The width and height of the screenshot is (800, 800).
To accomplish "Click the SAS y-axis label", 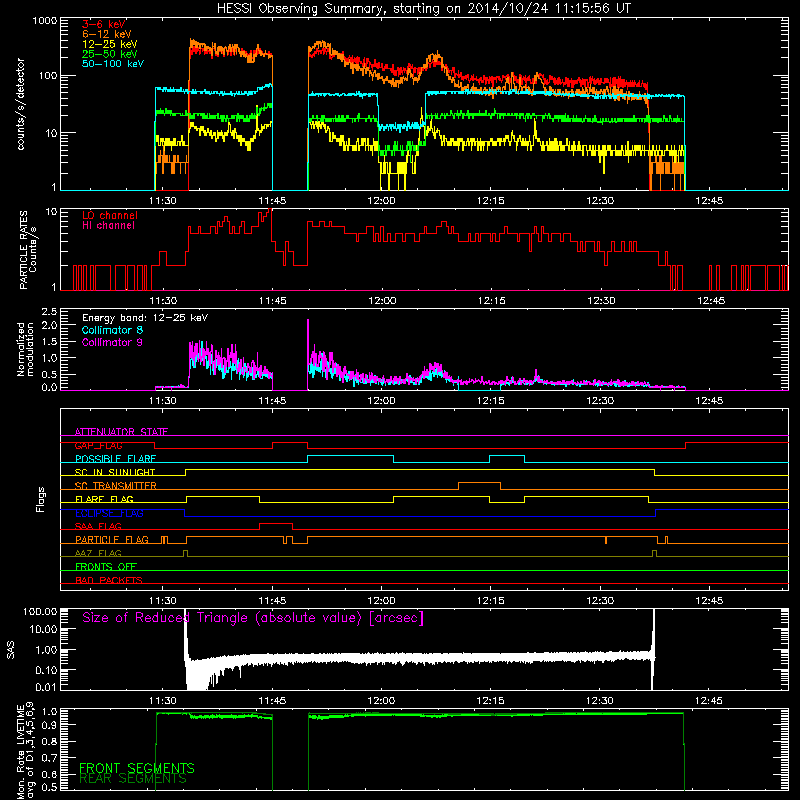I will click(x=11, y=650).
